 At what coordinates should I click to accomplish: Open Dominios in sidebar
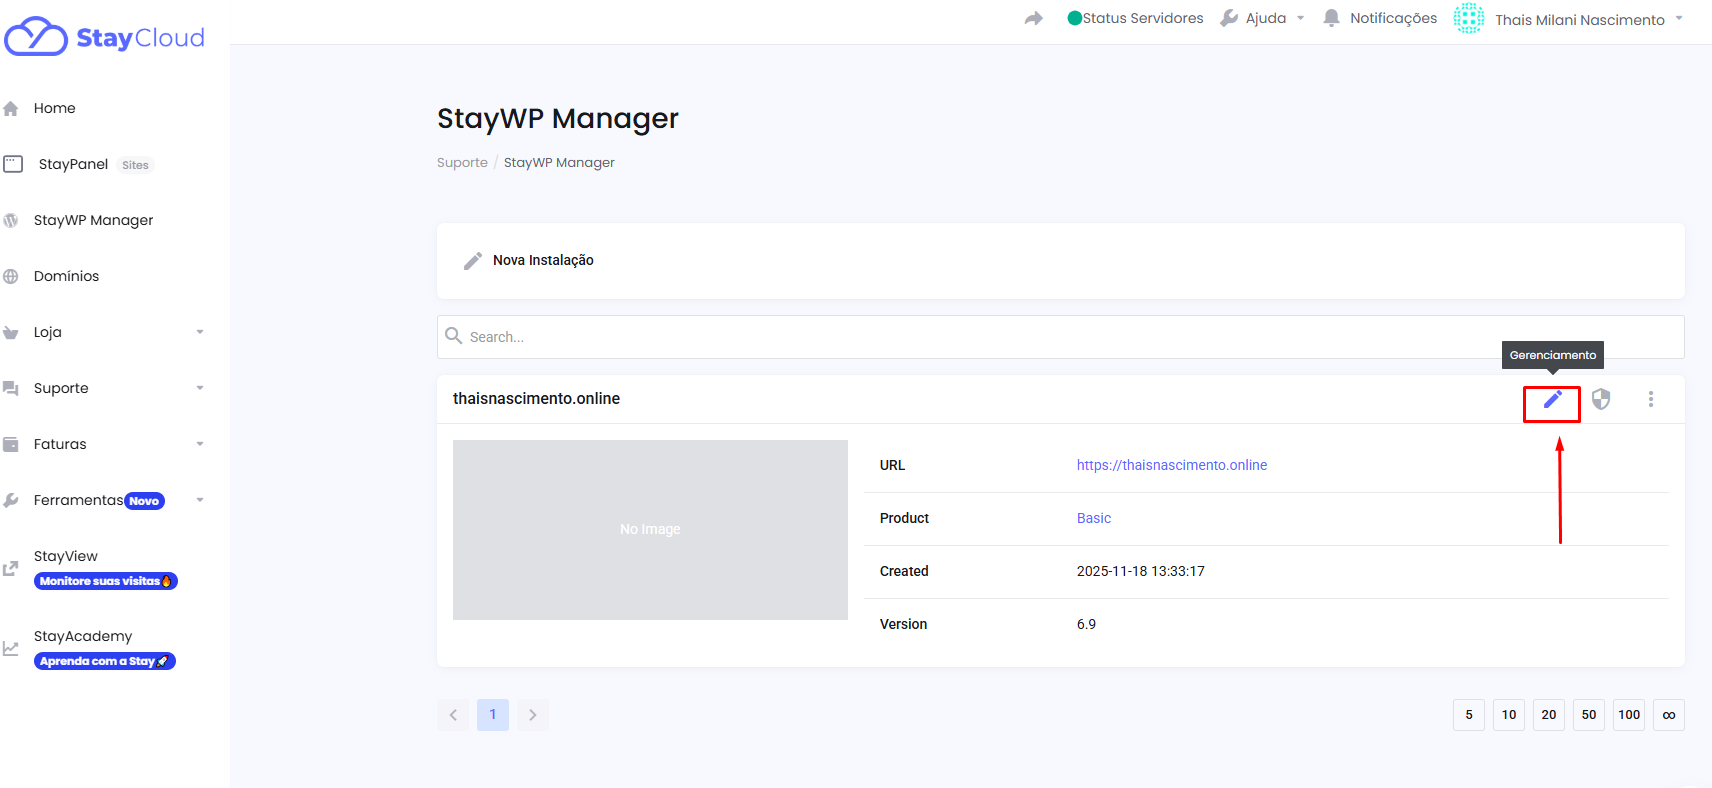[x=66, y=276]
